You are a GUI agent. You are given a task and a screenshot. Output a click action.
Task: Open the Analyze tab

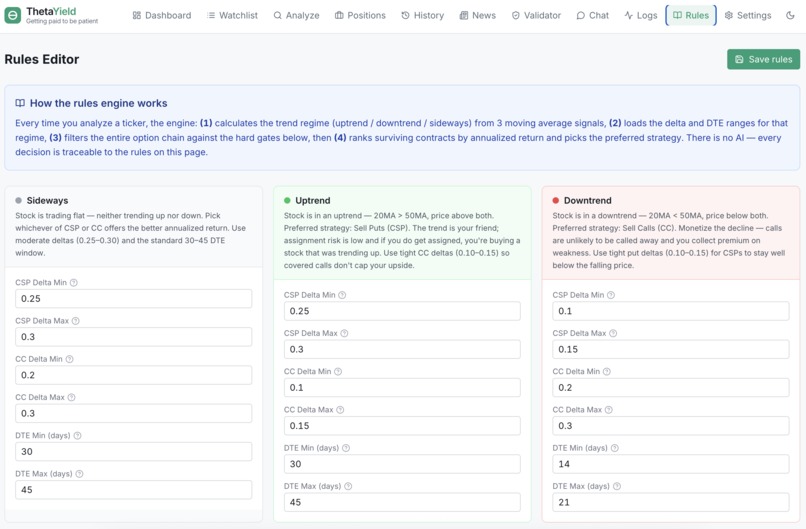tap(296, 15)
